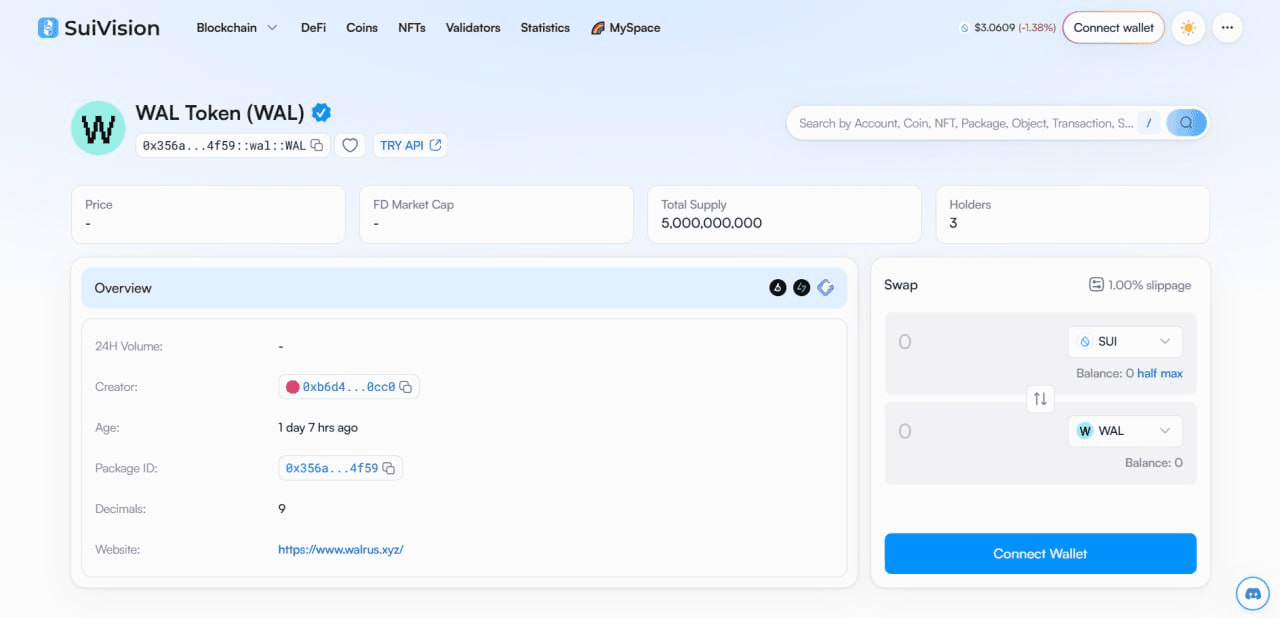Click the slippage settings icon
1280x618 pixels.
[x=1096, y=285]
